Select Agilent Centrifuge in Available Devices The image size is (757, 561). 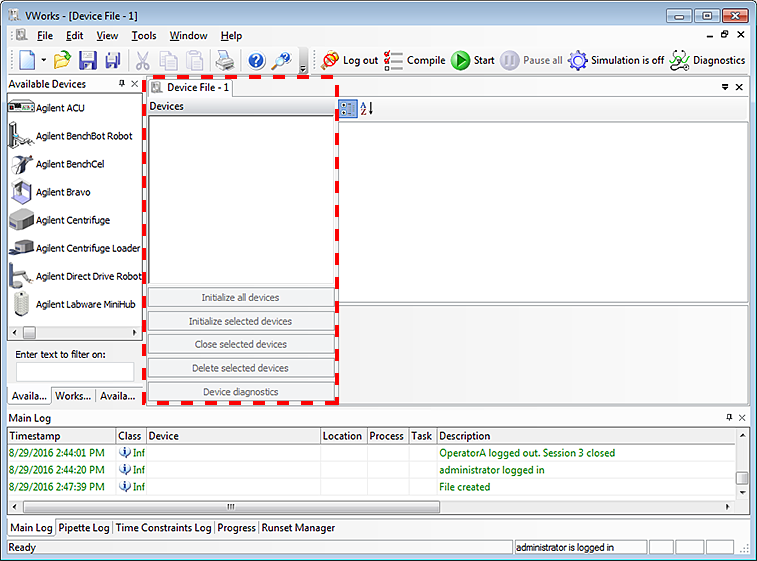[x=72, y=220]
